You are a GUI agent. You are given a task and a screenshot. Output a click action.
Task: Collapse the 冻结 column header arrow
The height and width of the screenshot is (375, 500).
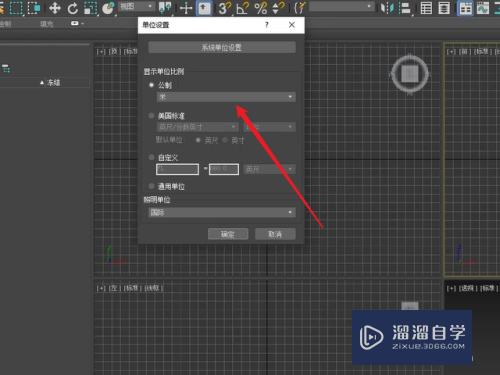(x=42, y=83)
